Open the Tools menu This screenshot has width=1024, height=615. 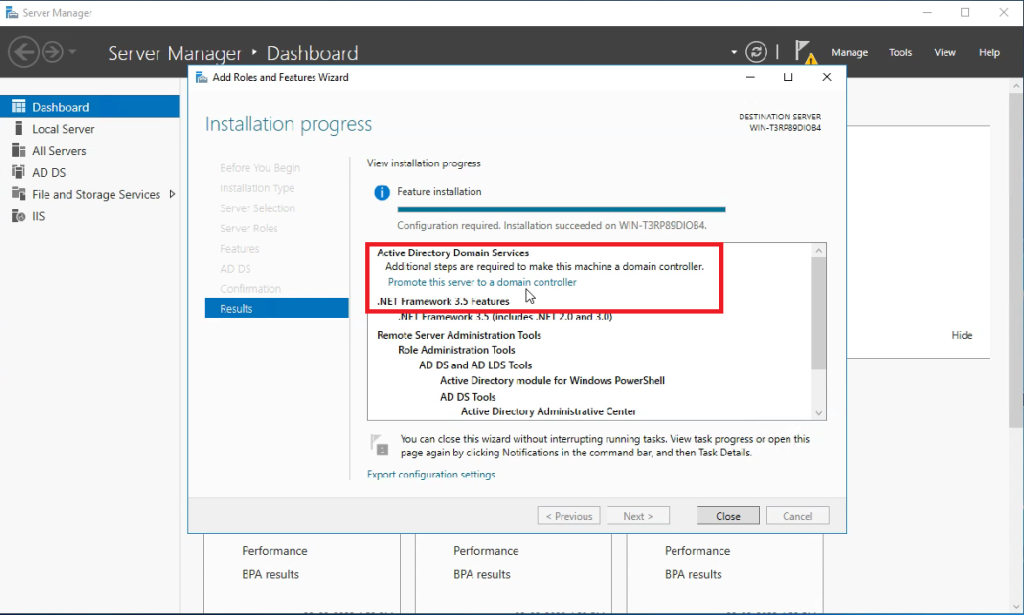pyautogui.click(x=900, y=52)
